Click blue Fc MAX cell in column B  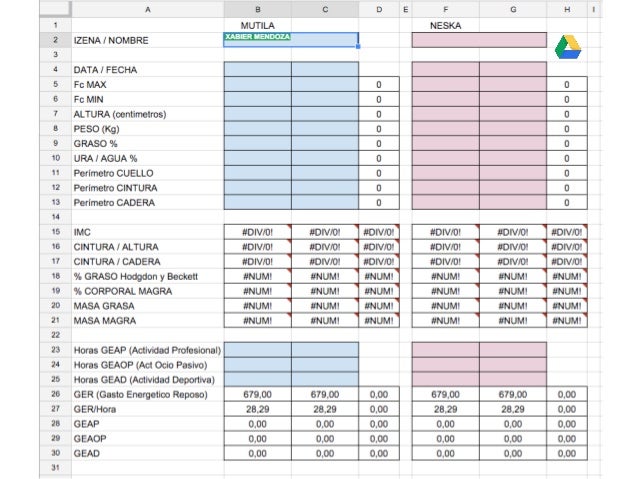pyautogui.click(x=258, y=84)
